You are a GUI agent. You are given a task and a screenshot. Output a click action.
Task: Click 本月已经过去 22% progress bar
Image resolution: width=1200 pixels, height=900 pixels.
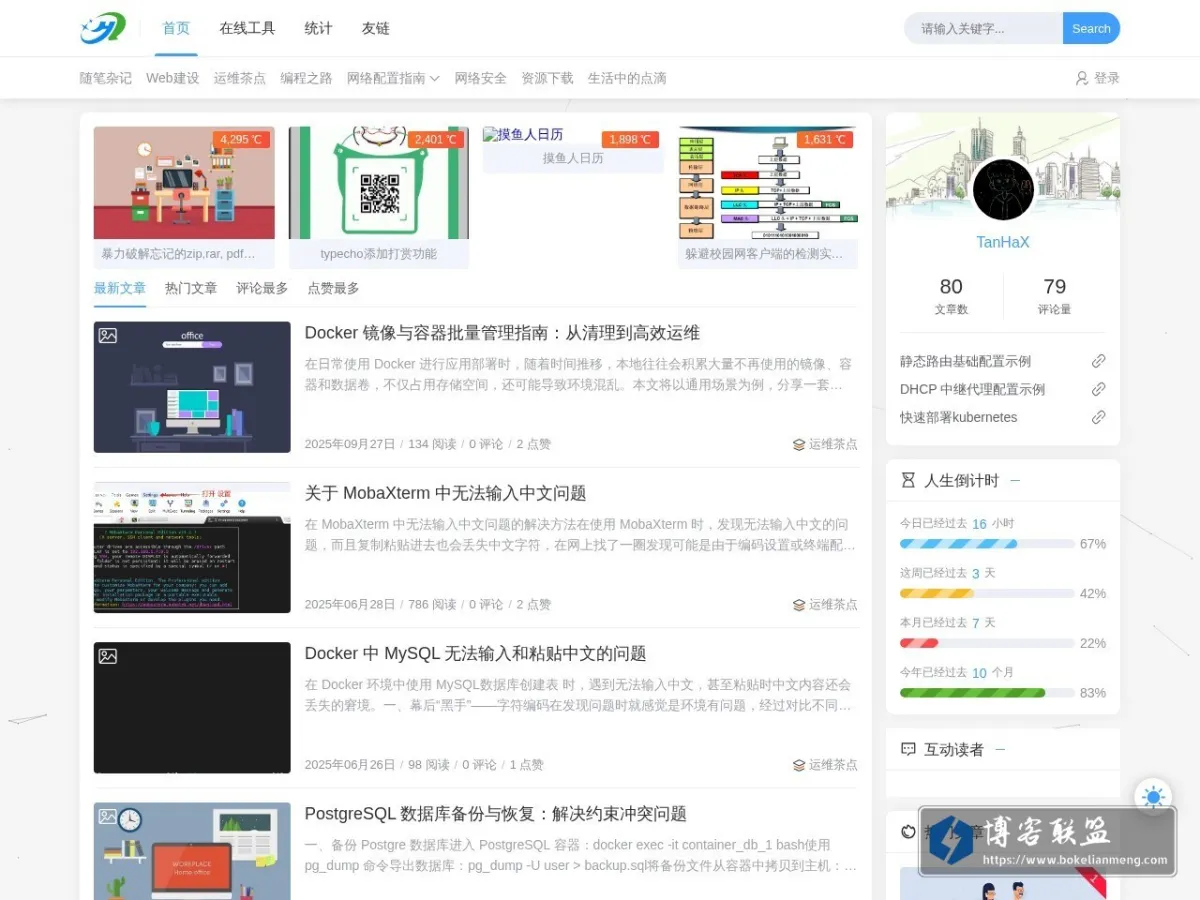(987, 643)
